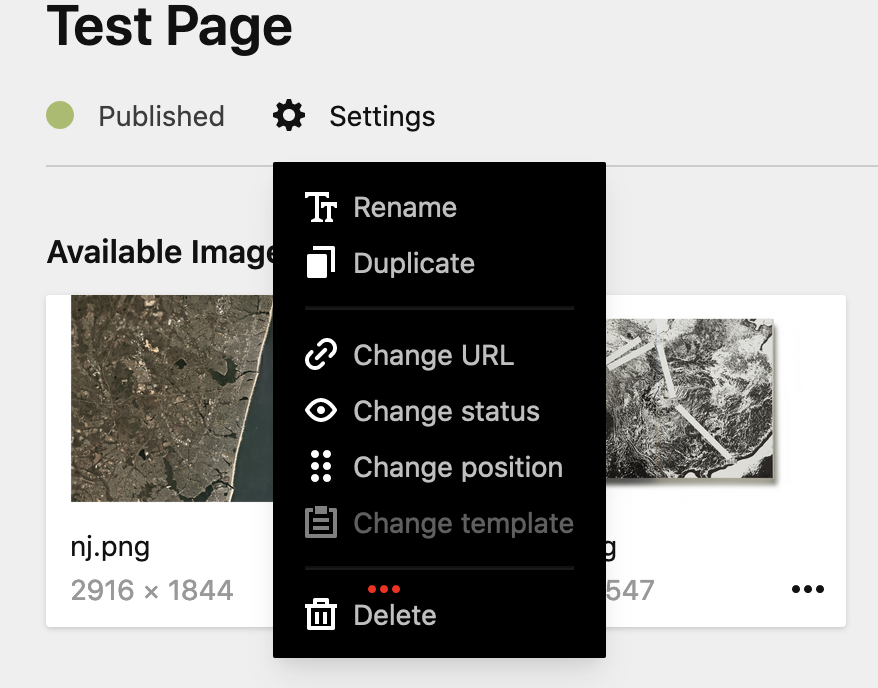Click the red dots indicator above Delete
This screenshot has height=688, width=878.
tap(385, 589)
